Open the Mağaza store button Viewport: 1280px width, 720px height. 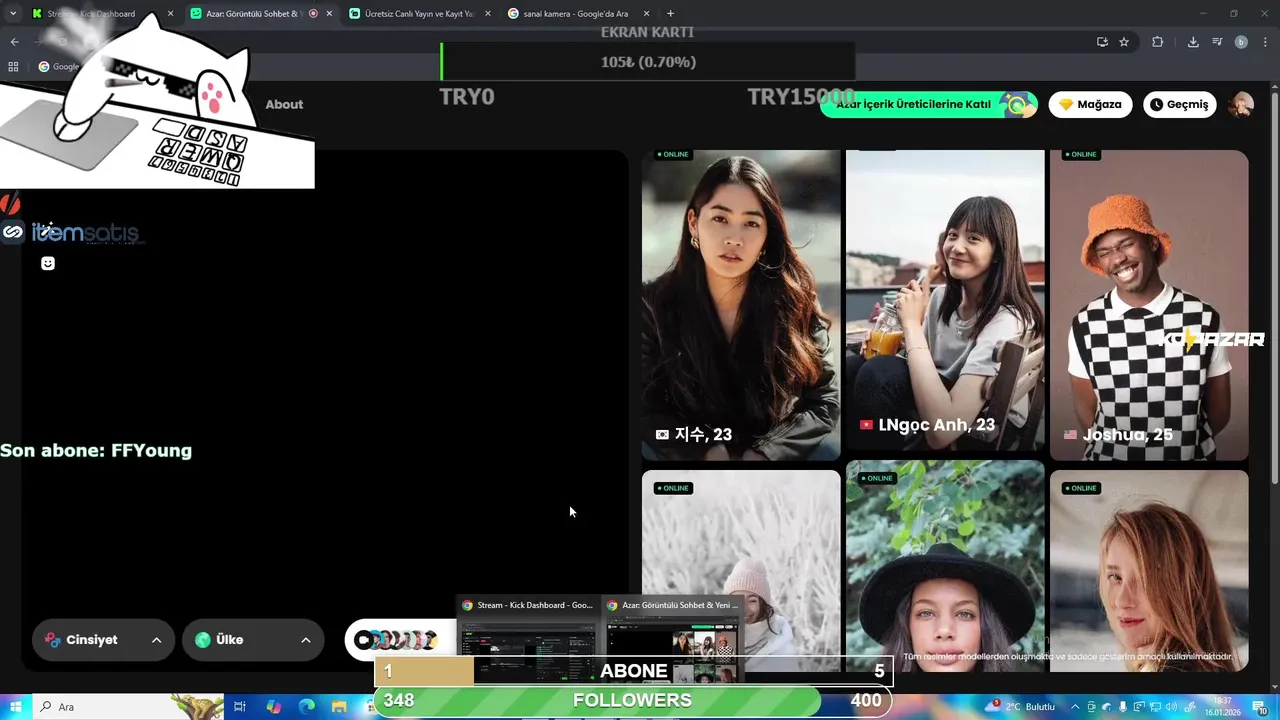click(1090, 104)
